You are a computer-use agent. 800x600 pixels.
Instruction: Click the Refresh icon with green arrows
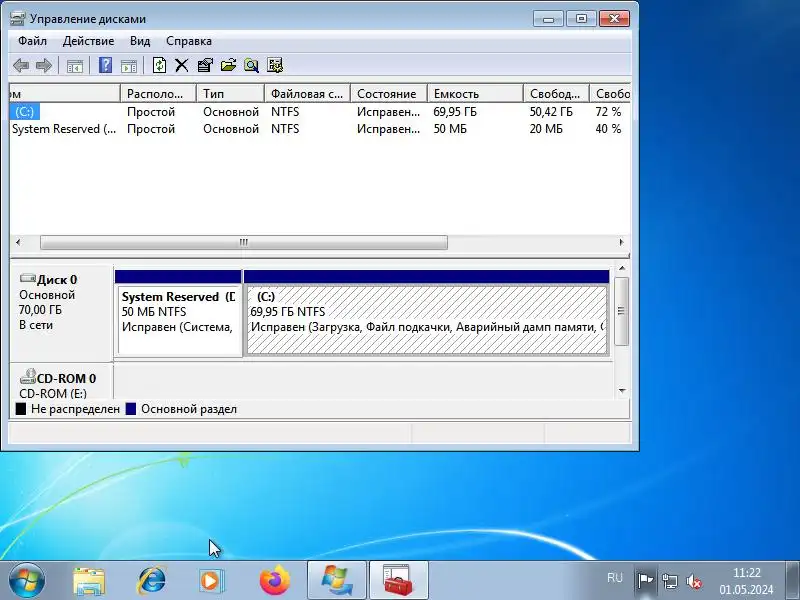(x=159, y=65)
